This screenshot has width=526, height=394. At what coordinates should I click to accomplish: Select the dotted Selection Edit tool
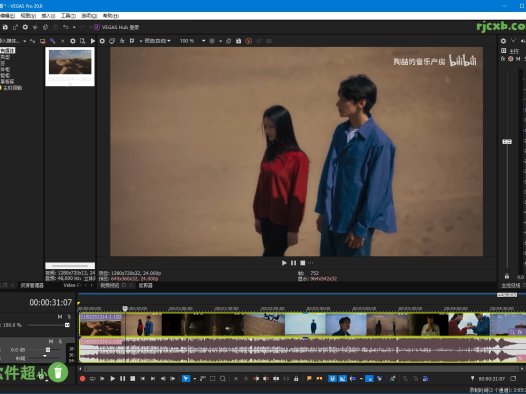point(212,379)
